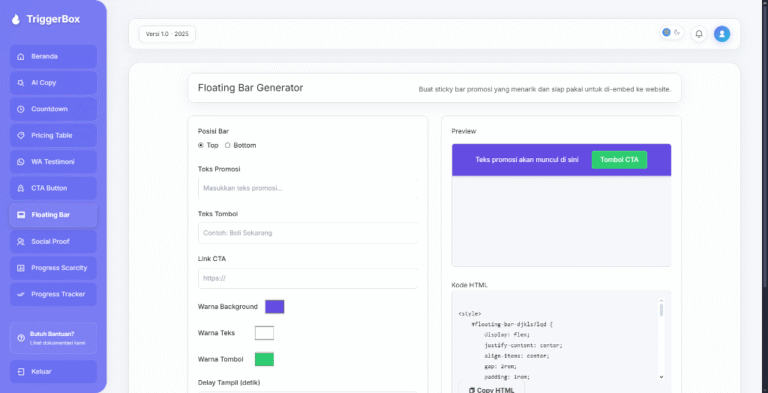768x393 pixels.
Task: Click the WA Testimoni WhatsApp icon
Action: coord(21,162)
